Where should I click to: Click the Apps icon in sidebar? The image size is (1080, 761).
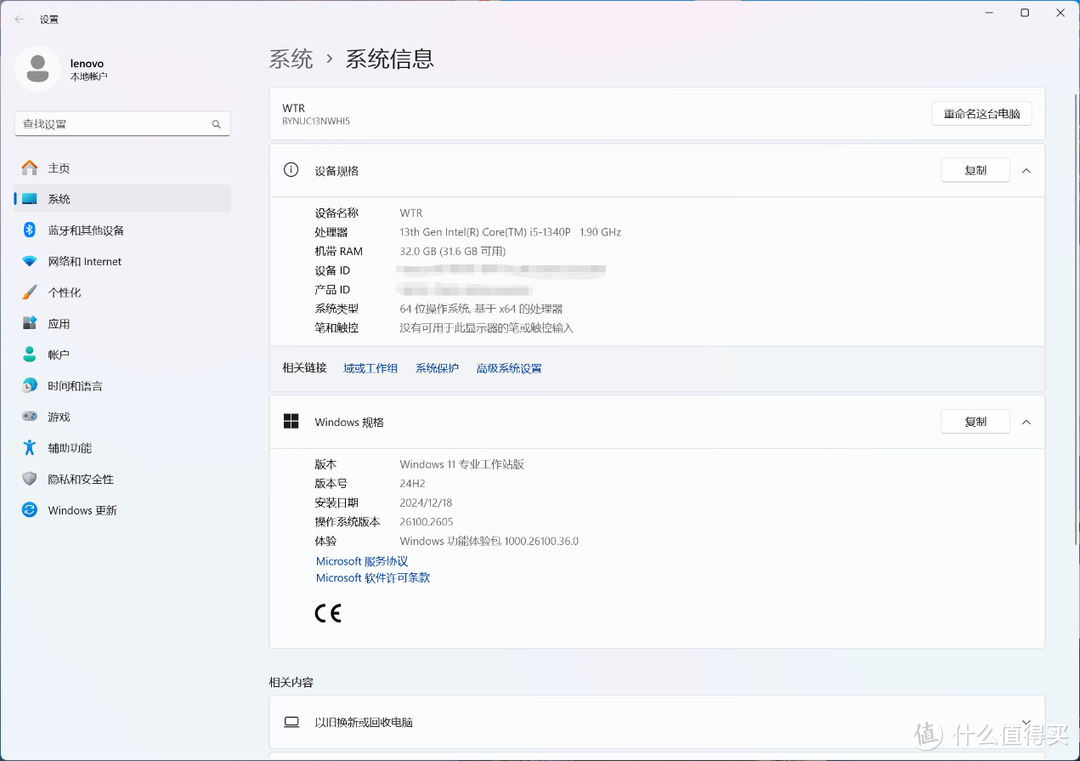(x=30, y=323)
